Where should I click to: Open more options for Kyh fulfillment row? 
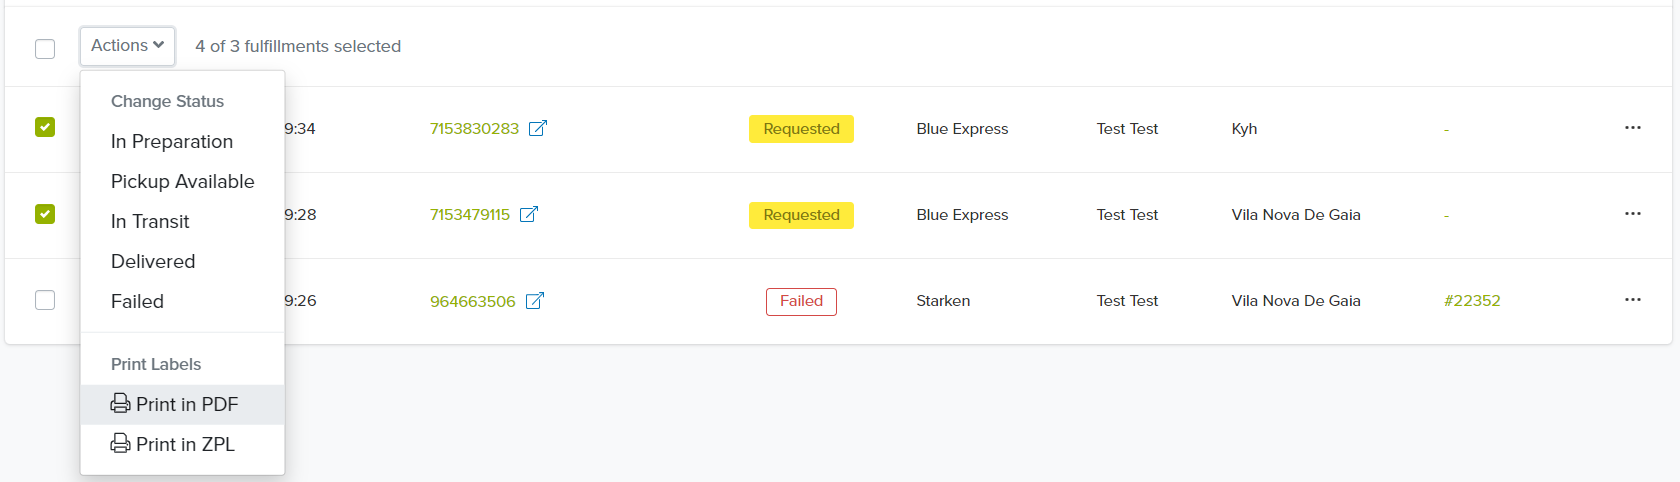[x=1633, y=128]
